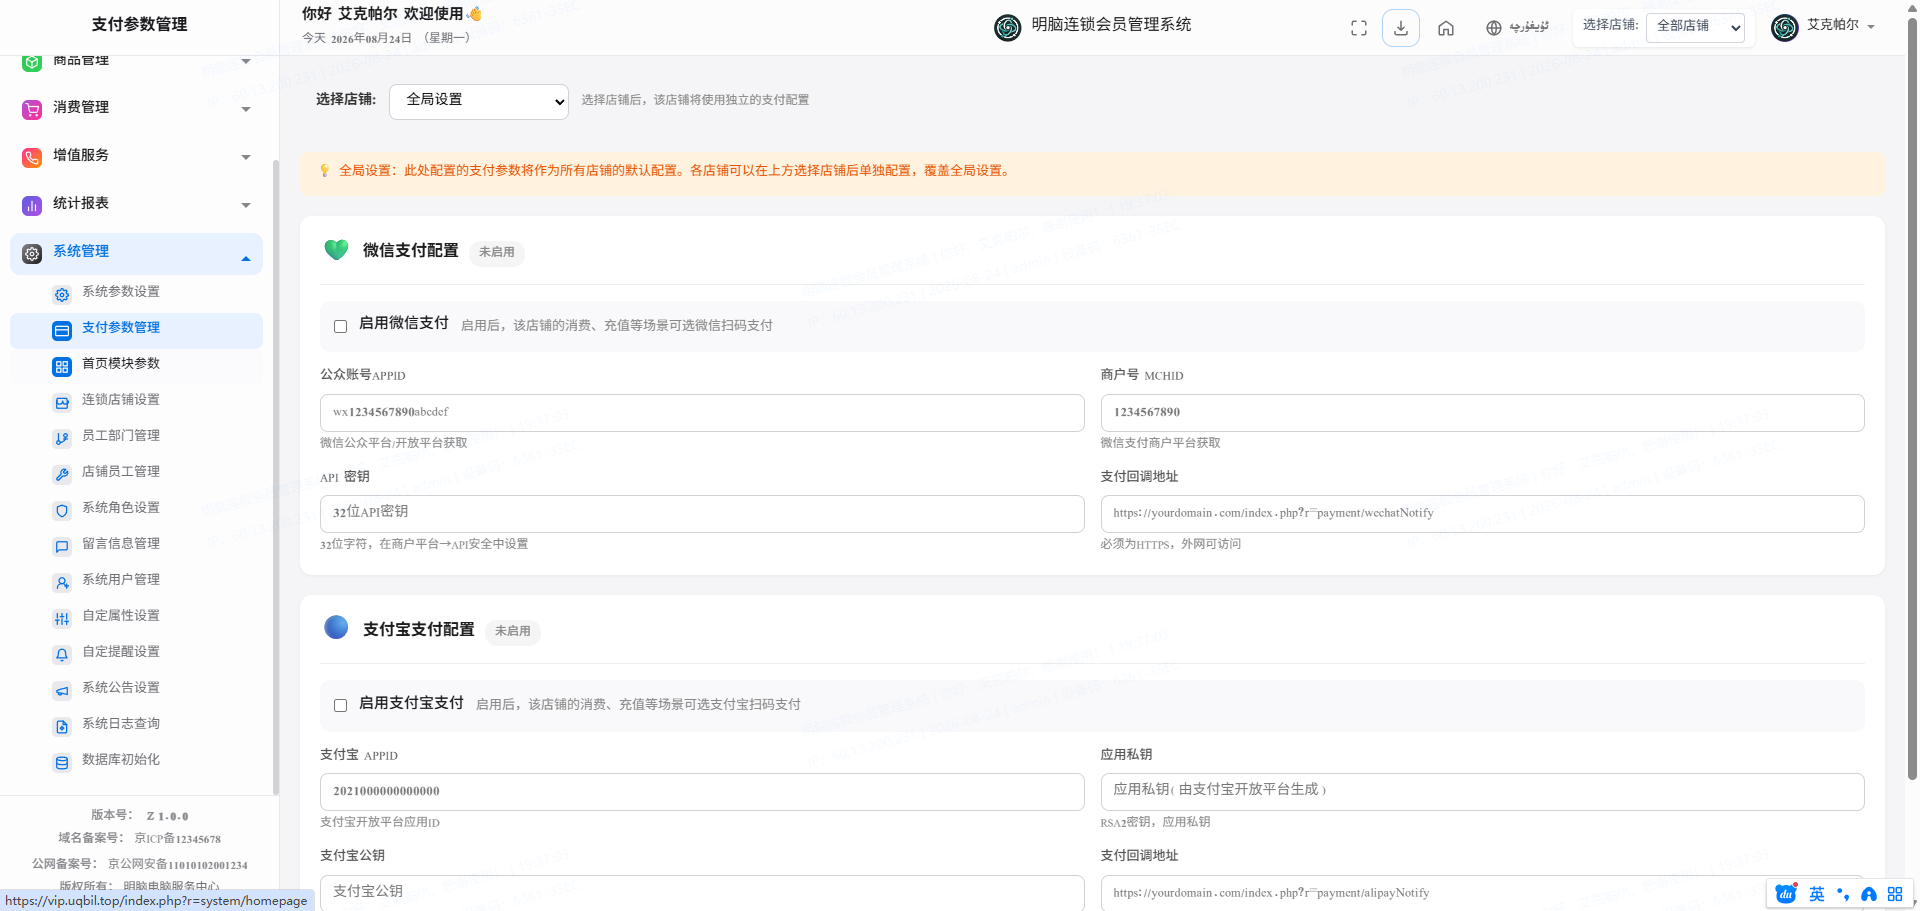Click the 消费管理 cart icon
This screenshot has height=911, width=1920.
[x=32, y=109]
